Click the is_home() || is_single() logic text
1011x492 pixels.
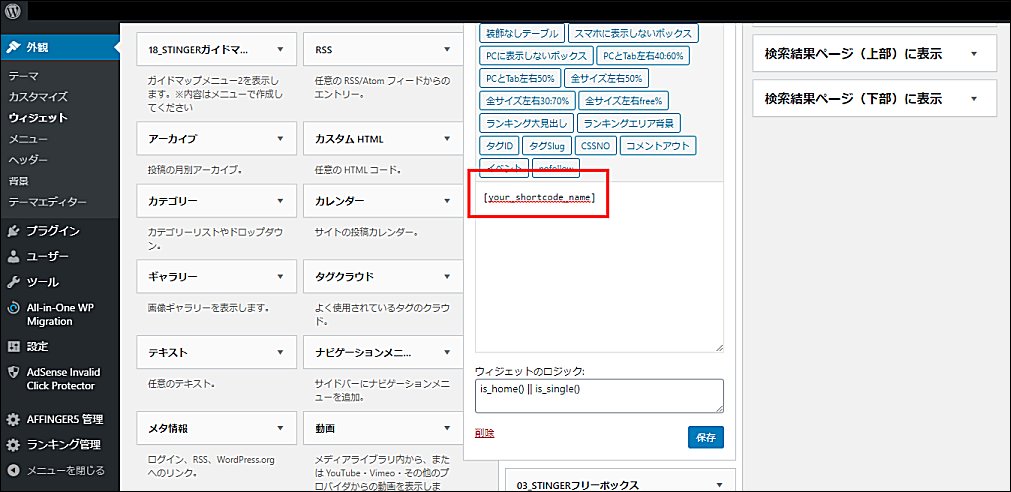point(530,389)
